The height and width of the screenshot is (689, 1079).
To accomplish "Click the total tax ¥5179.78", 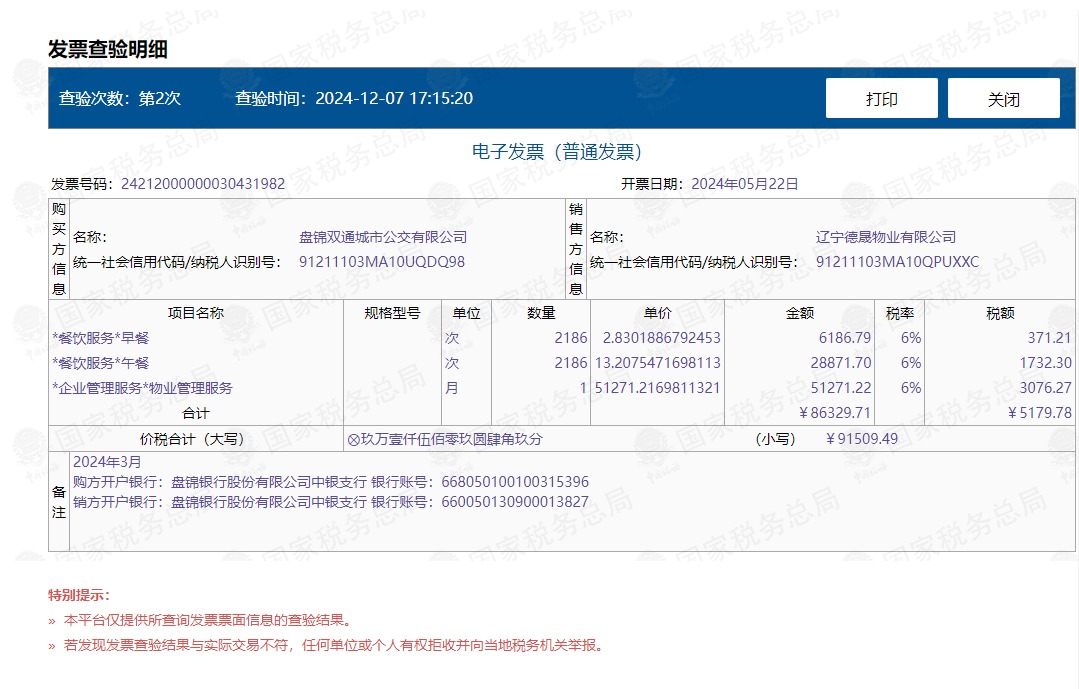I will [x=1039, y=412].
